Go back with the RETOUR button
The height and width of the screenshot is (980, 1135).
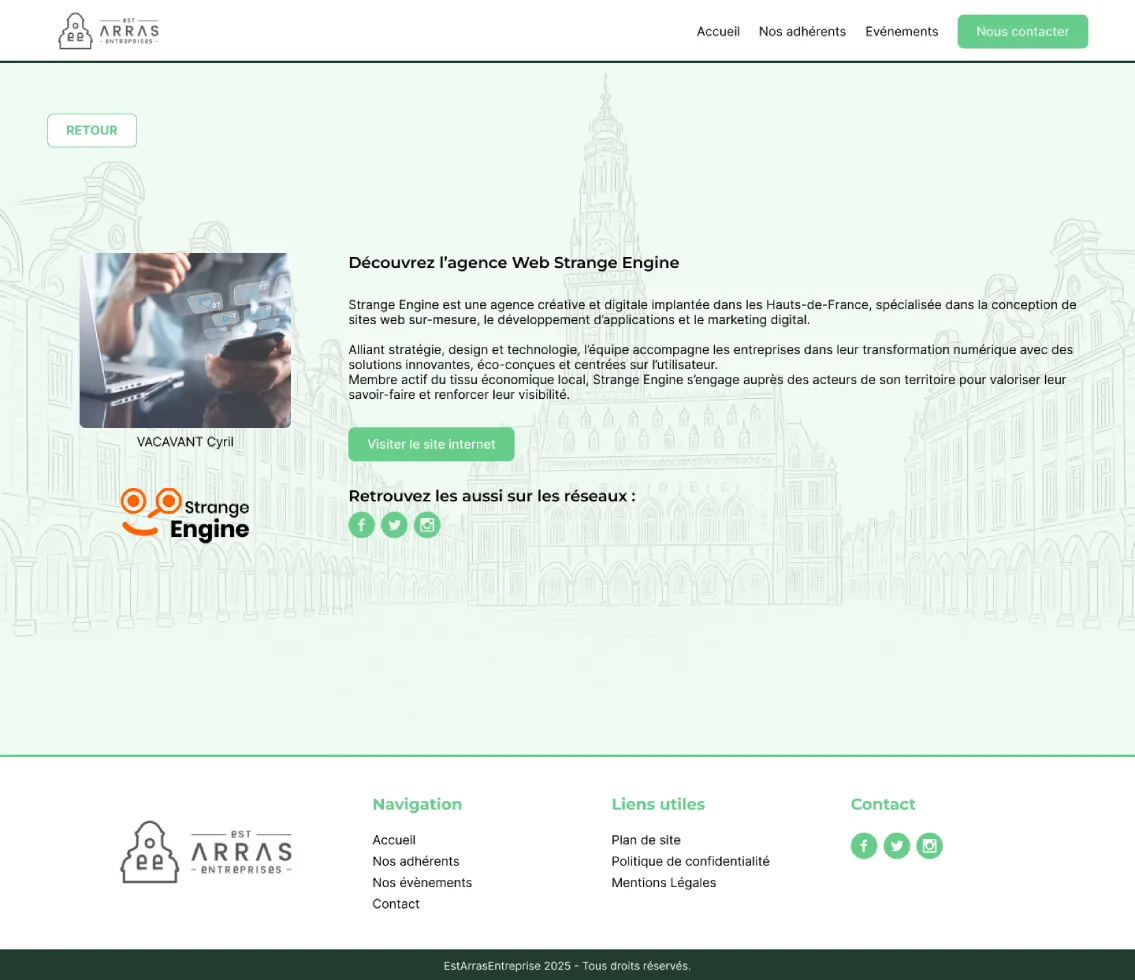pos(92,130)
